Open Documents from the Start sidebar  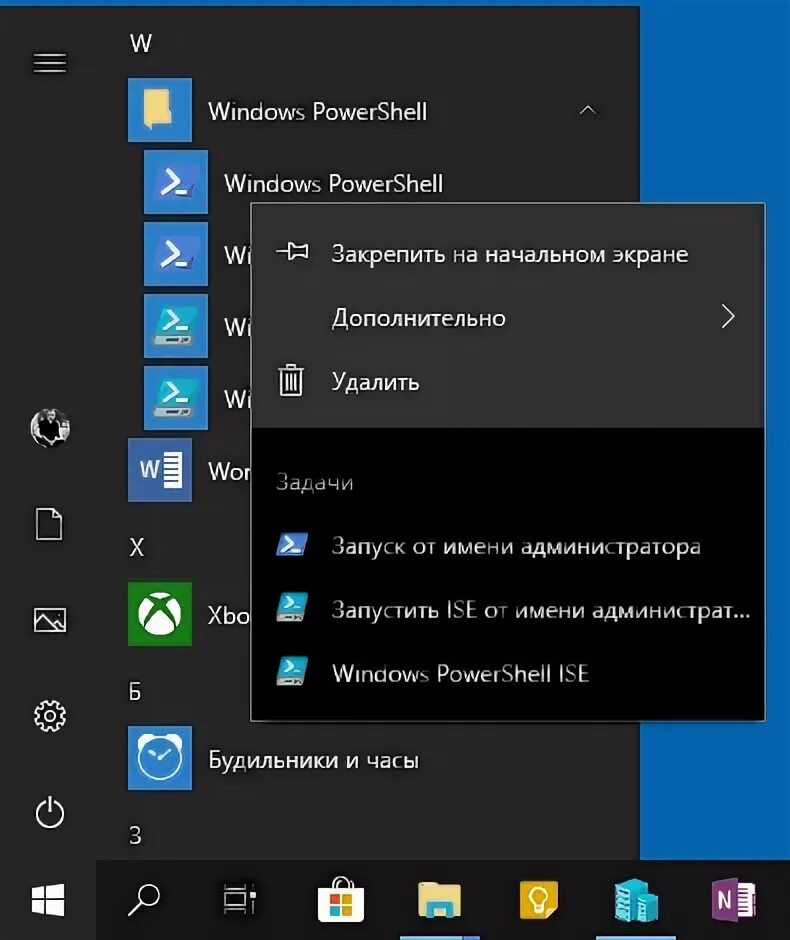49,524
